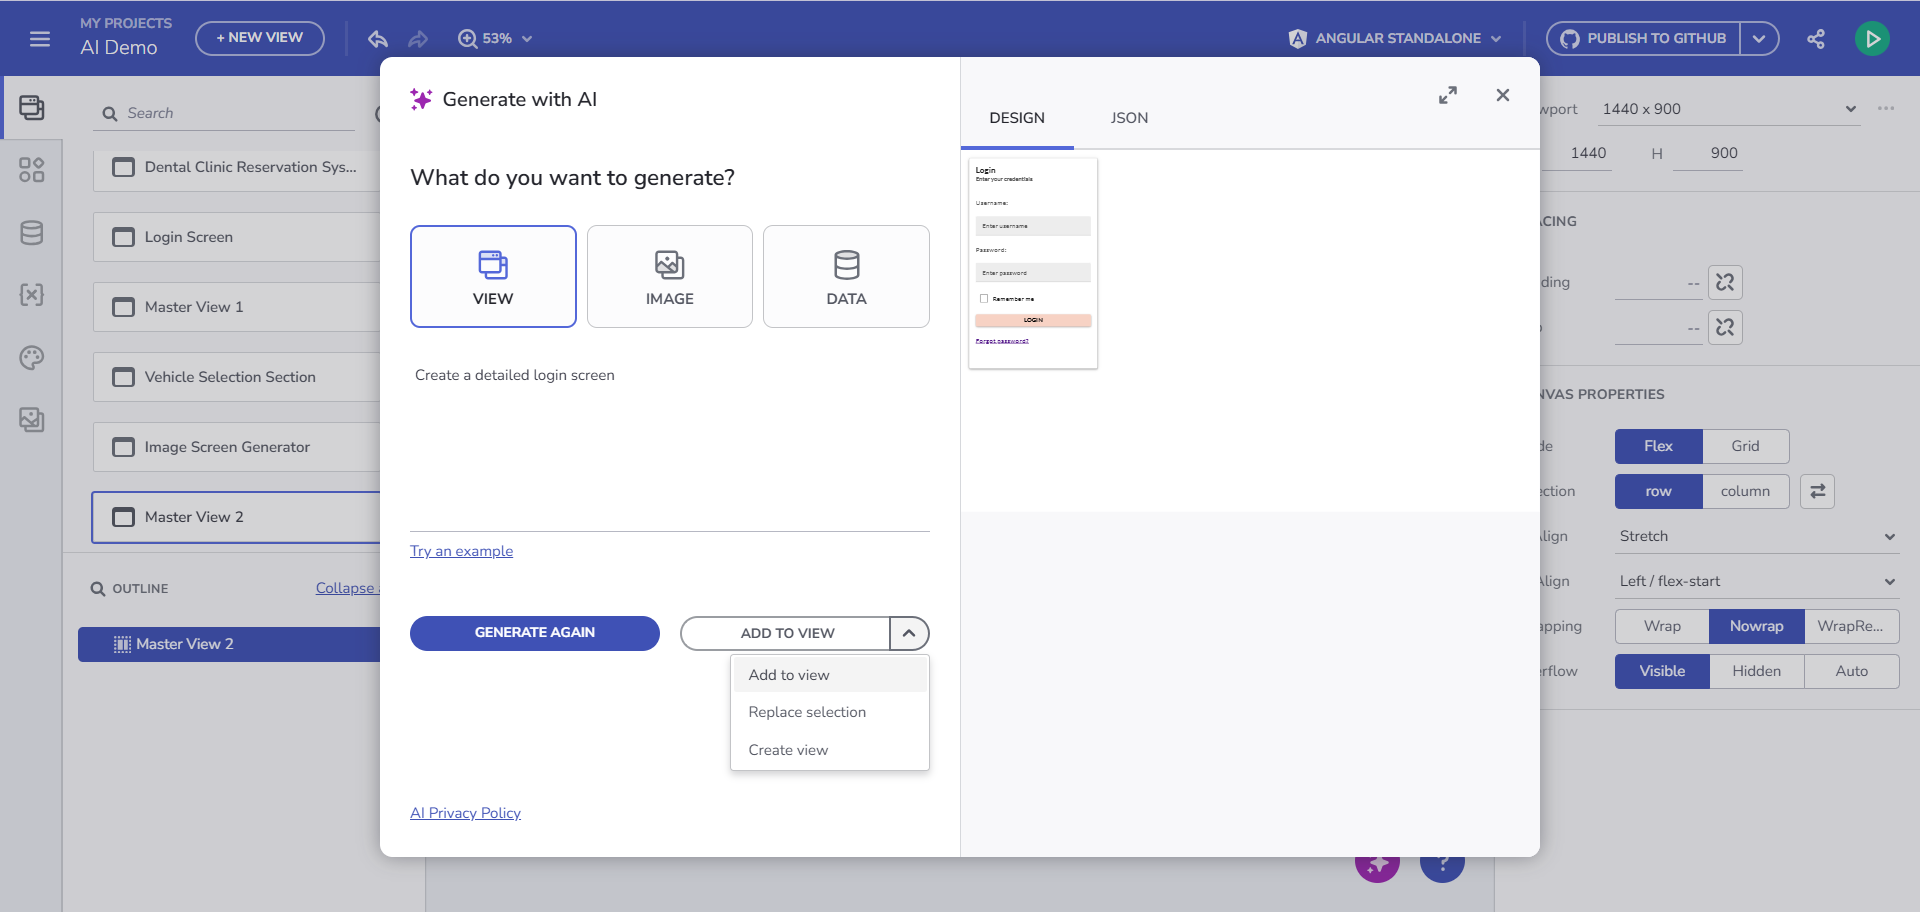Open the AI Privacy Policy link

[x=465, y=813]
